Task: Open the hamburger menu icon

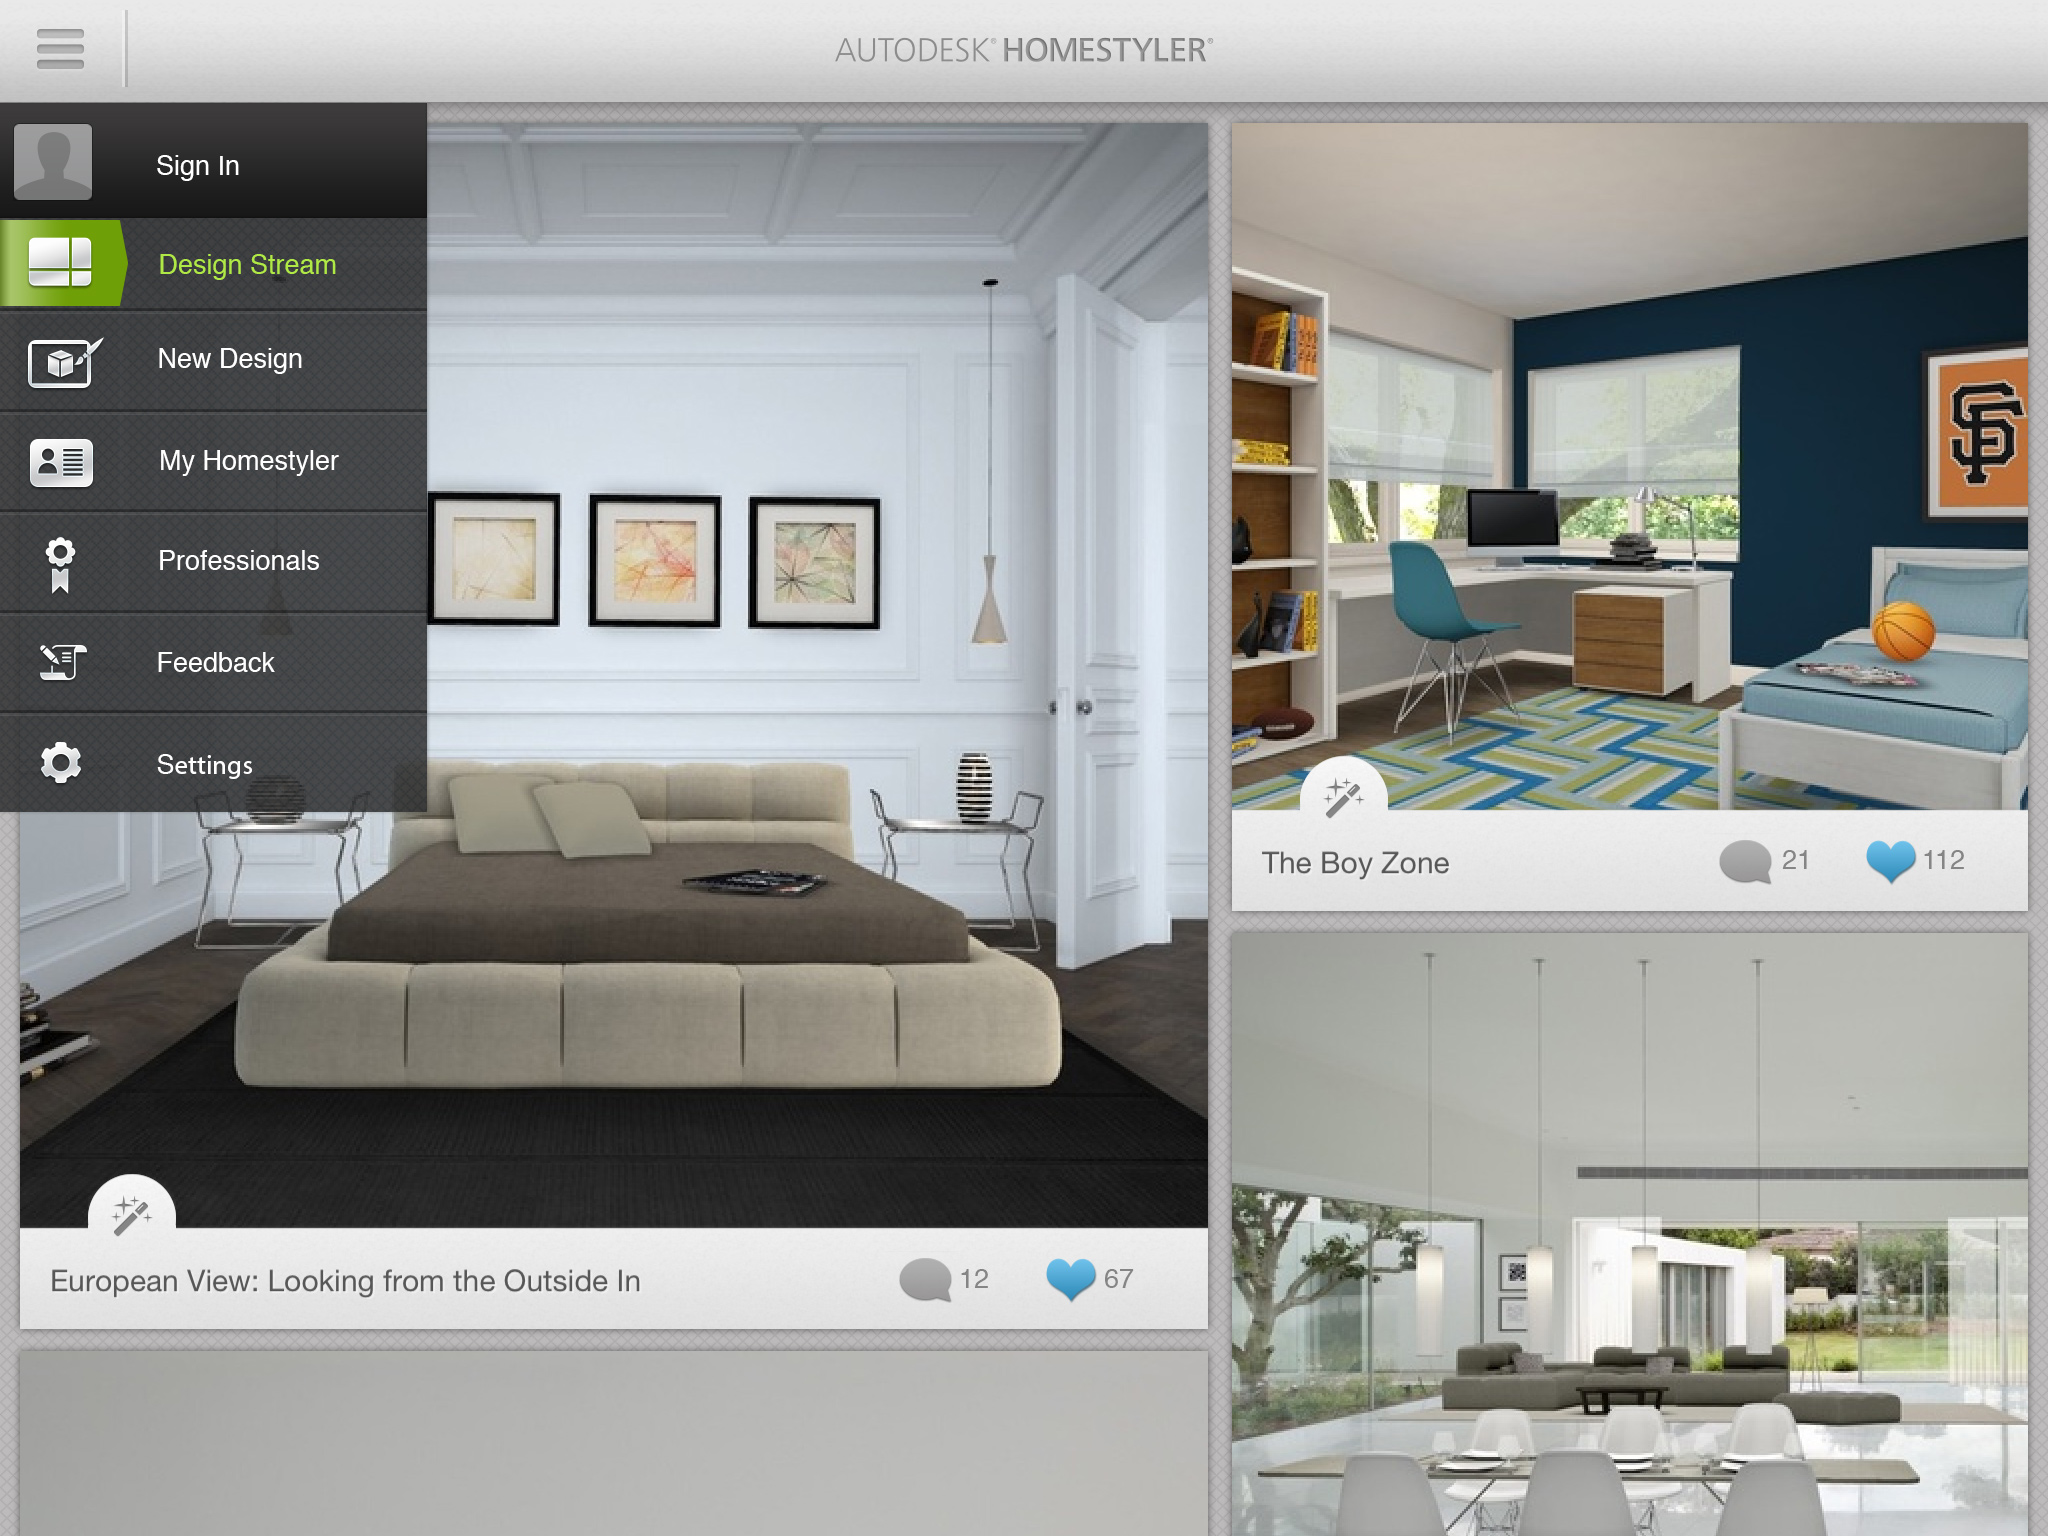Action: (x=60, y=48)
